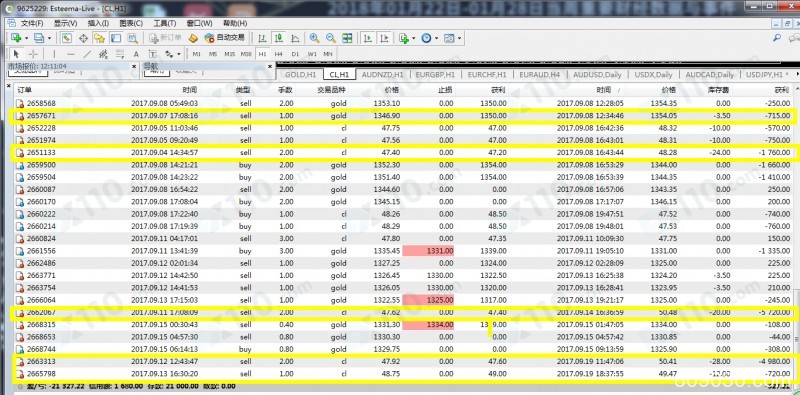This screenshot has width=800, height=395.
Task: Tile windows using the grid icon
Action: point(347,38)
